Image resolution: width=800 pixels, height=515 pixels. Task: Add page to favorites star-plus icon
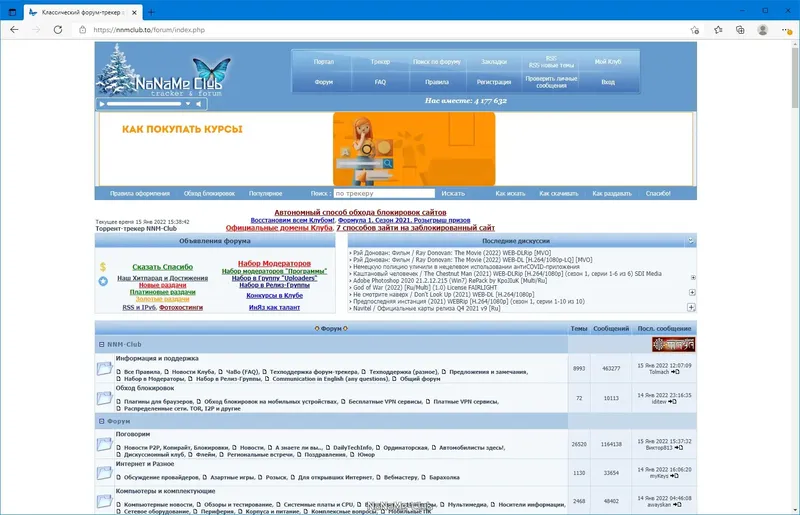pyautogui.click(x=694, y=30)
